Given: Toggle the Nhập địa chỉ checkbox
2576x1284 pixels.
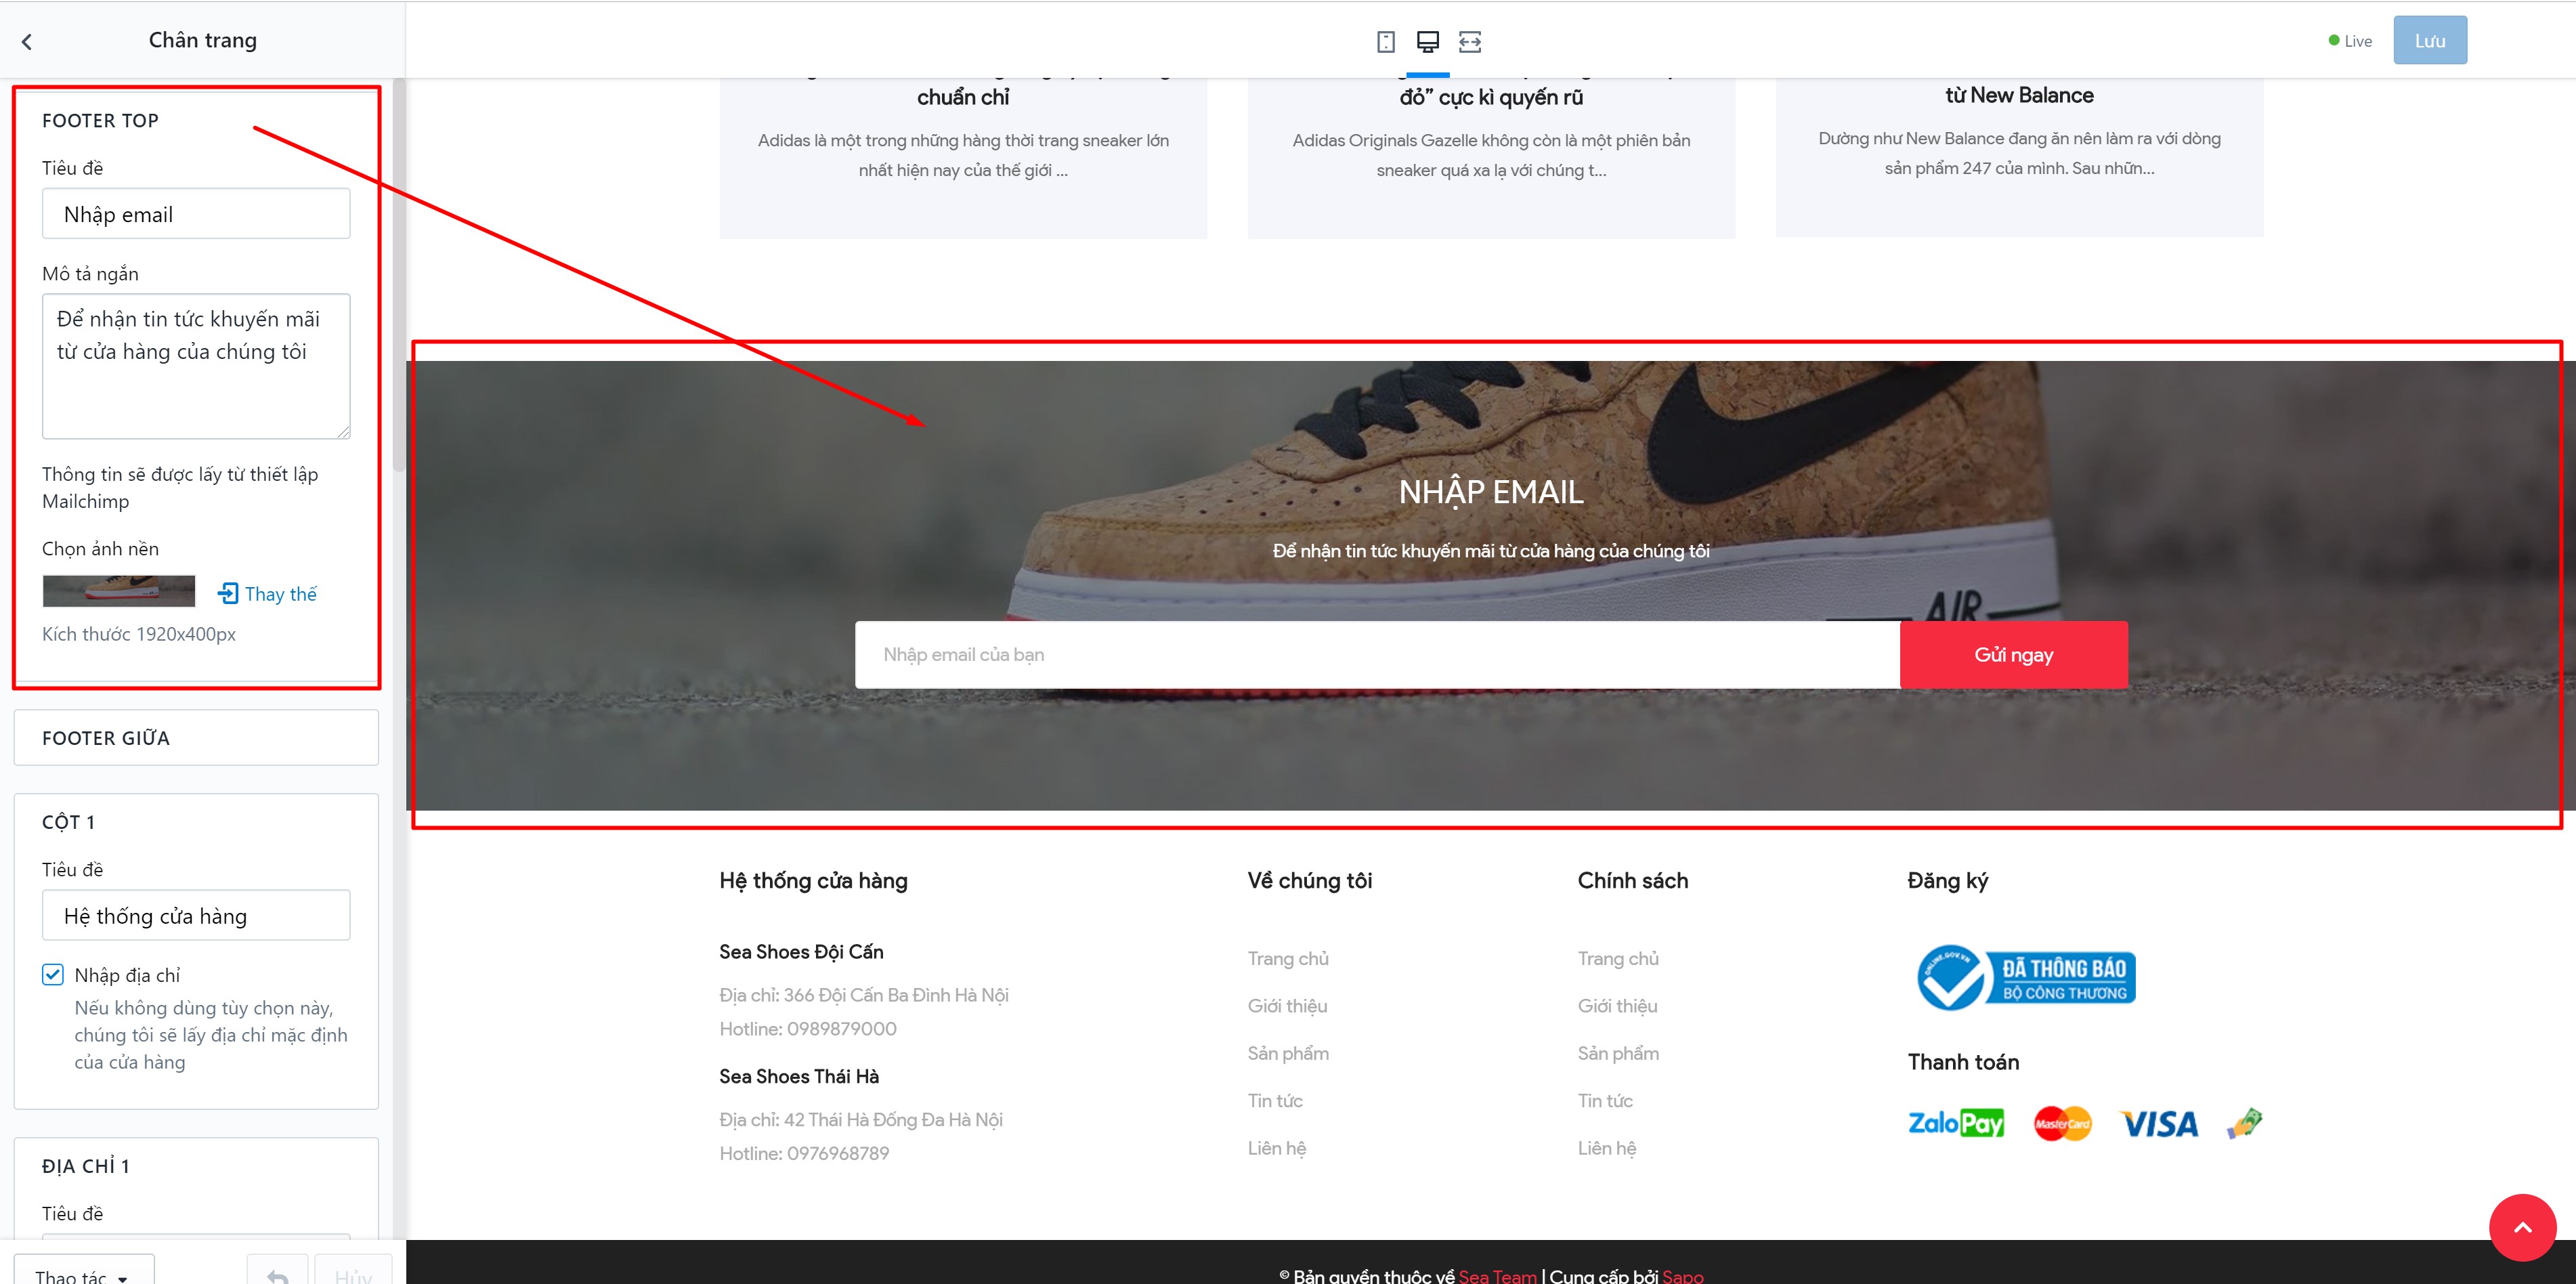Looking at the screenshot, I should (x=53, y=974).
